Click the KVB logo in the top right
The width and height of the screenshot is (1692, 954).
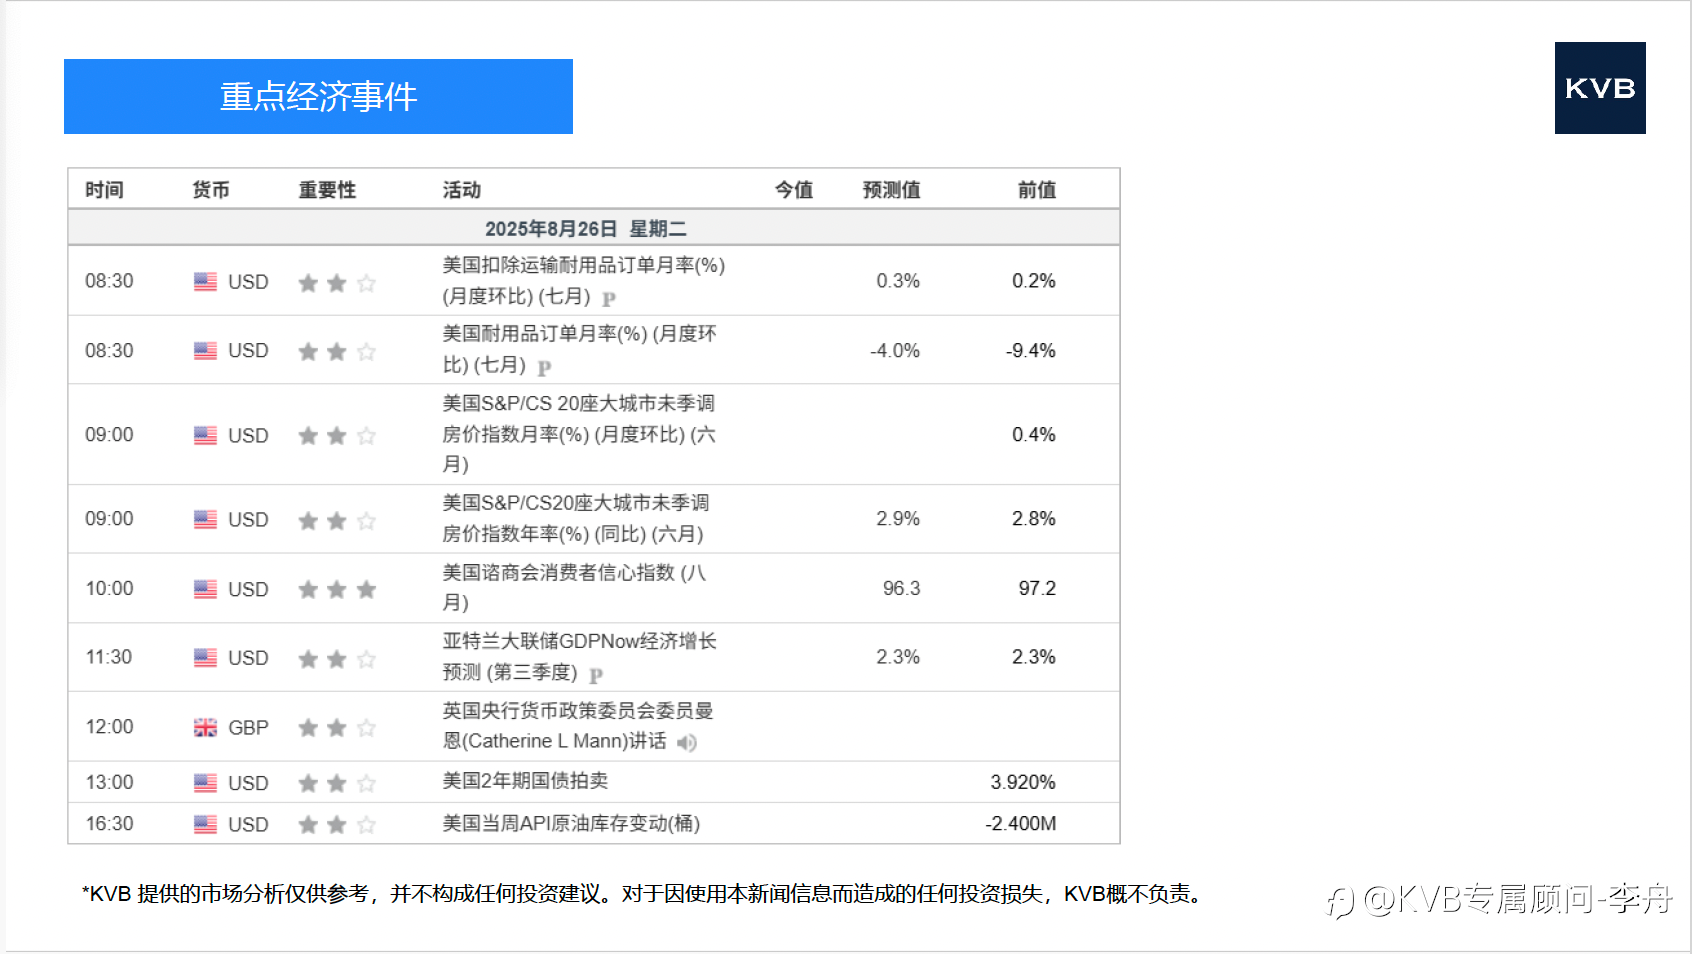(x=1600, y=88)
